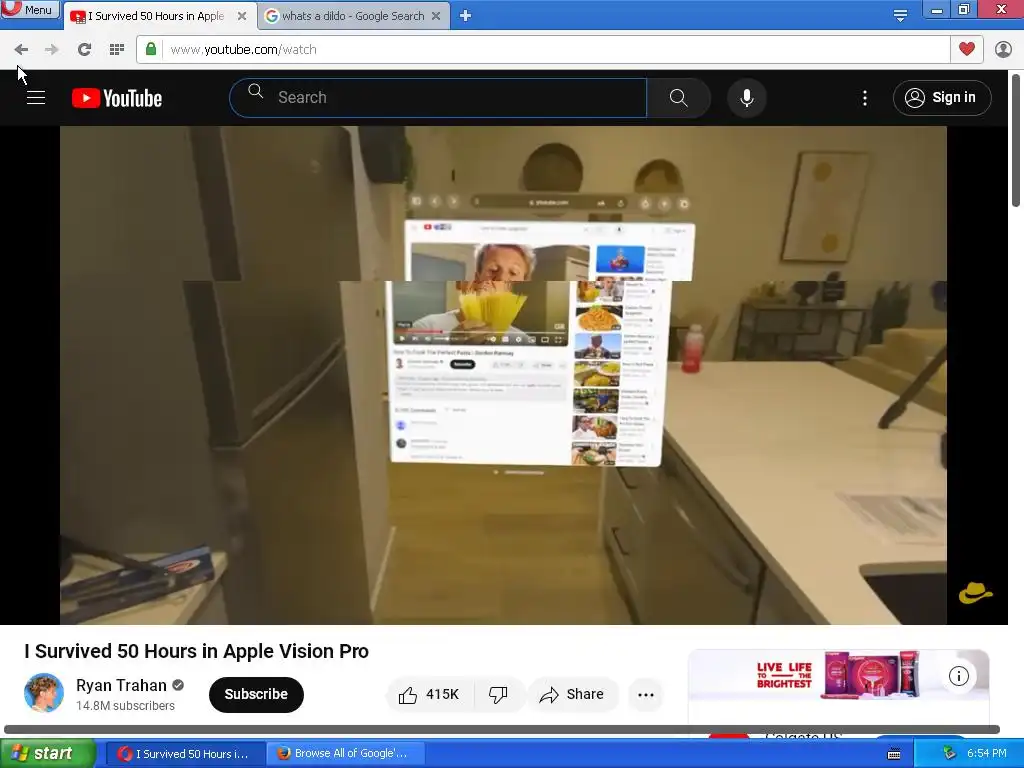Click the taskbar clock showing 6:54 PM
1024x768 pixels.
987,754
